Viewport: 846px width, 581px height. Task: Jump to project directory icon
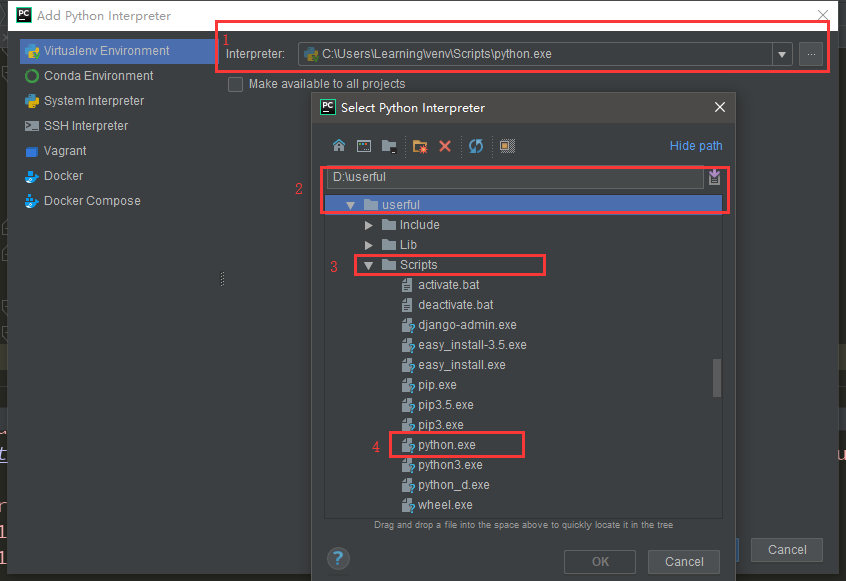[389, 146]
